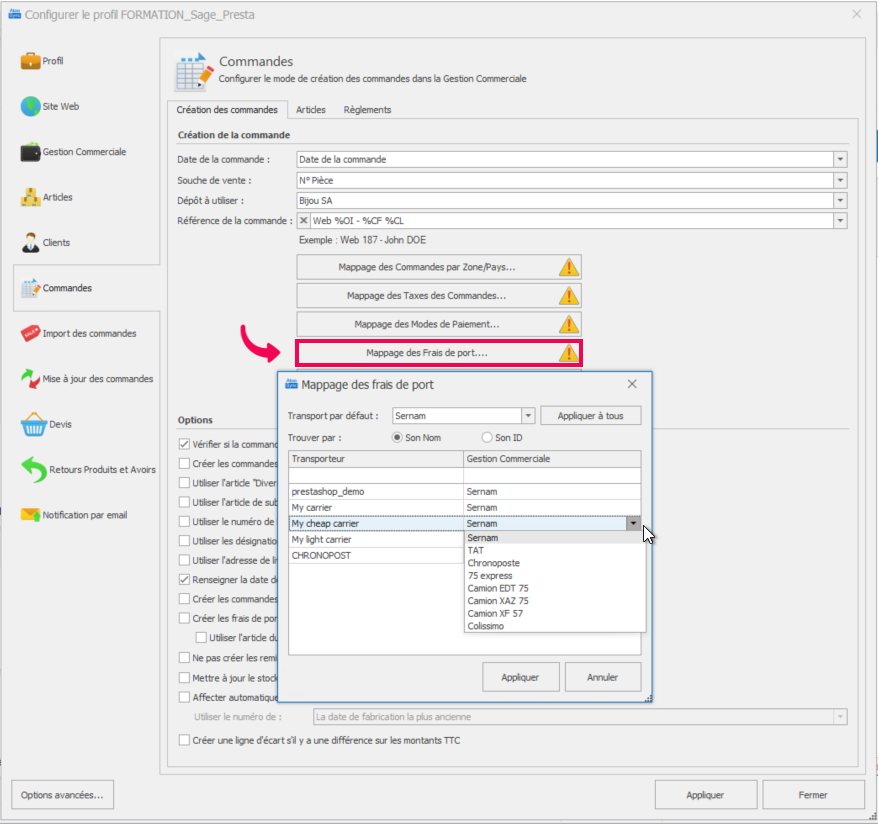Open Clients sidebar icon
Screen dimensions: 878x824
[30, 242]
